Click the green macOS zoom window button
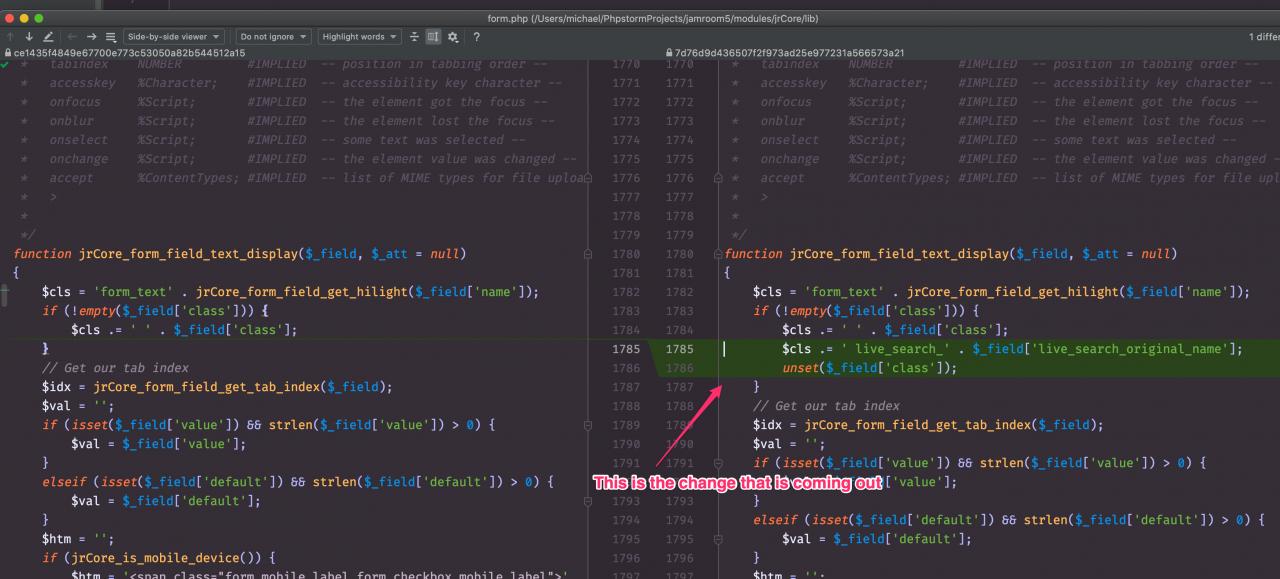This screenshot has height=579, width=1280. 40,18
